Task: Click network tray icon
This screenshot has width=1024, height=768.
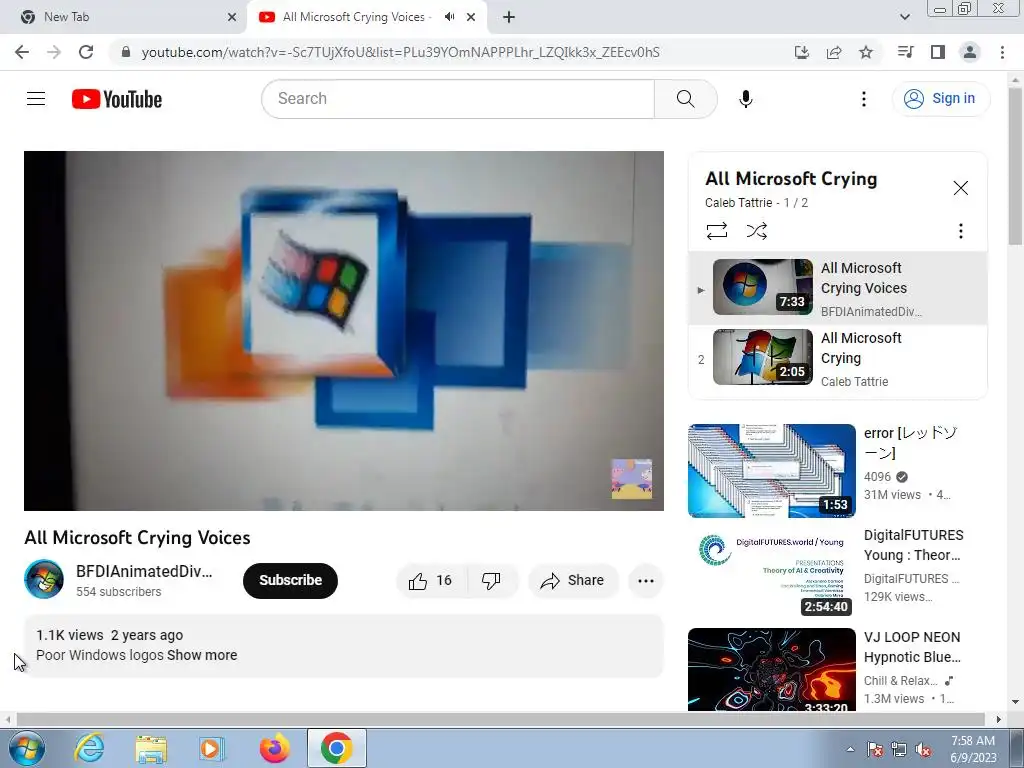Action: pos(899,749)
